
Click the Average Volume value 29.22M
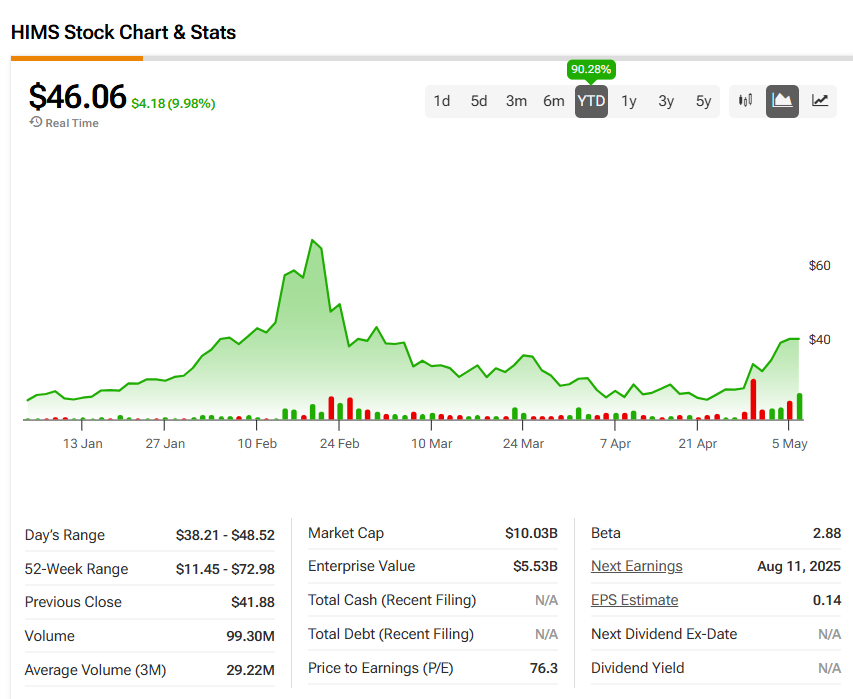[250, 670]
